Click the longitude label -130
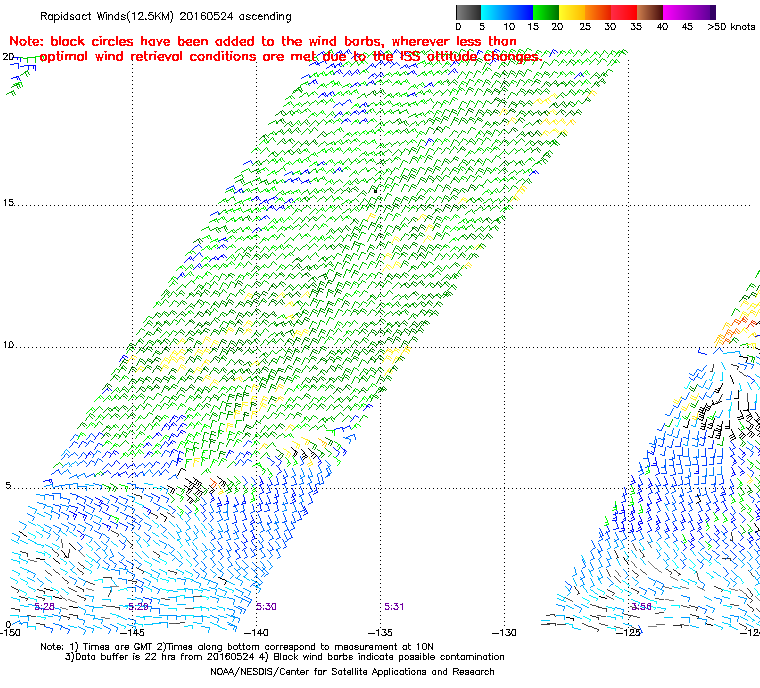Viewport: 760px width, 688px height. 504,633
